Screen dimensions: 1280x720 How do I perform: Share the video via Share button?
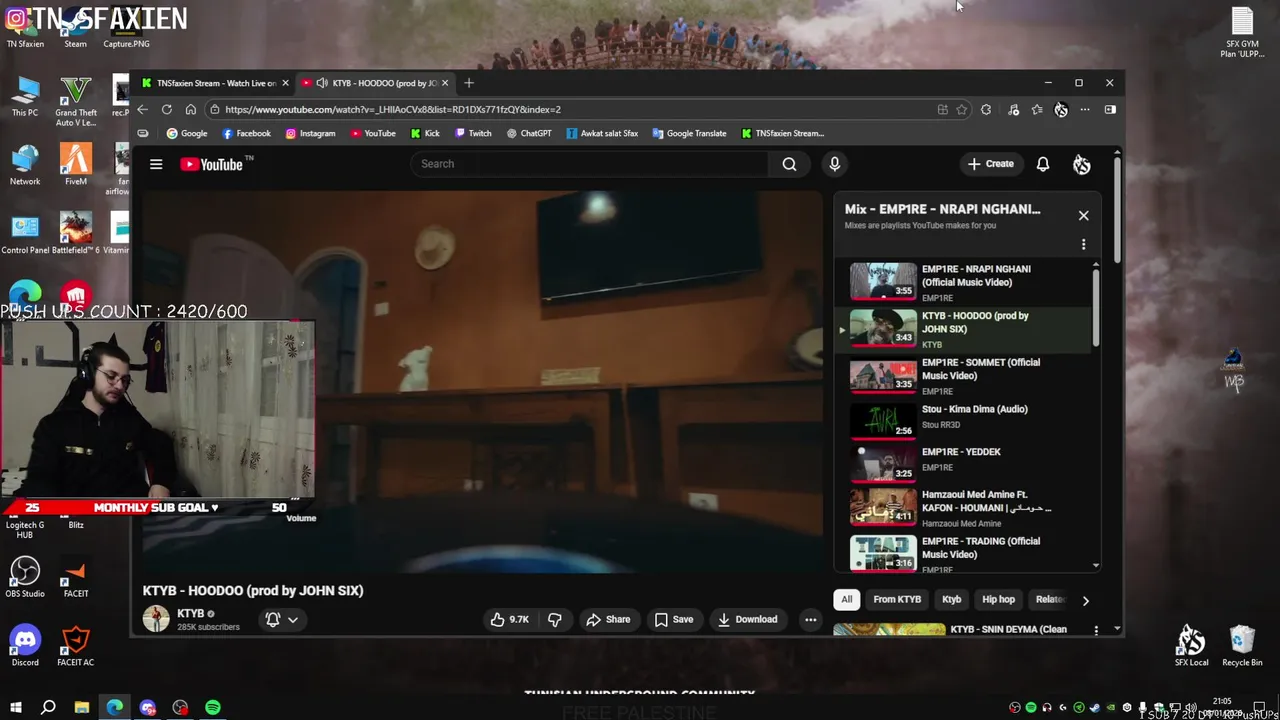[x=608, y=619]
